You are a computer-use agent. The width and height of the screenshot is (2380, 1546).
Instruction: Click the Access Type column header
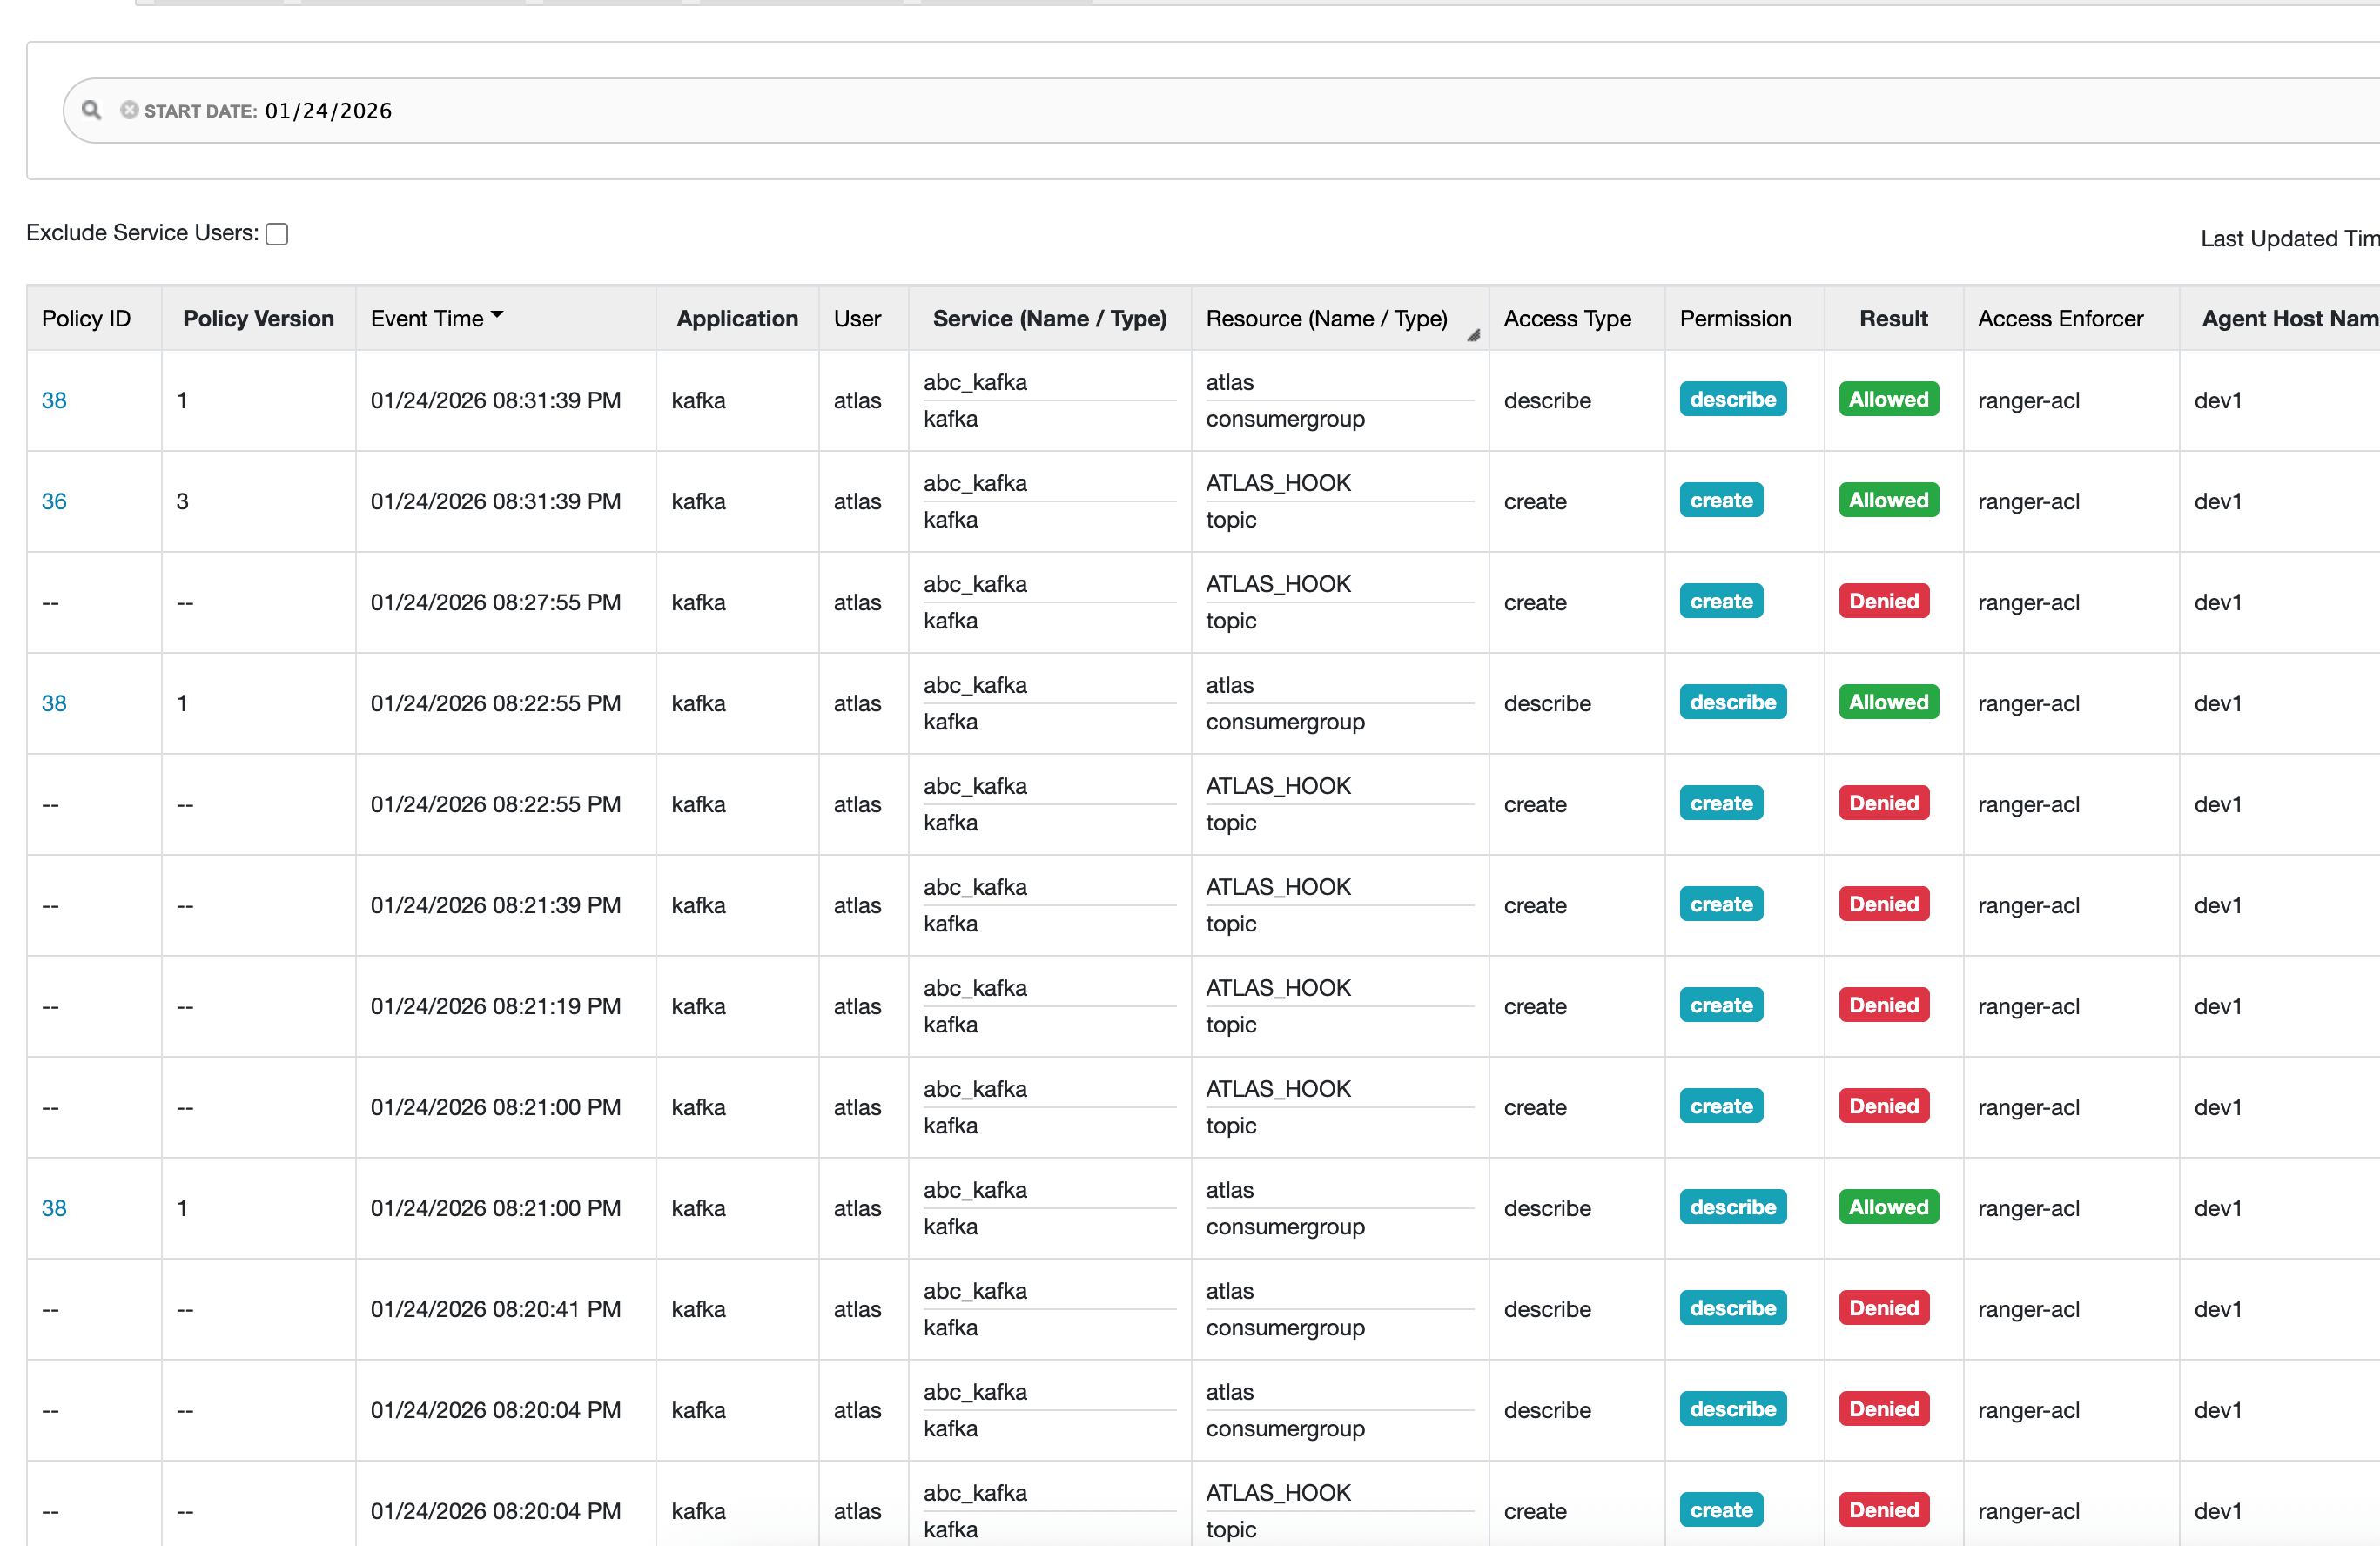click(1567, 318)
